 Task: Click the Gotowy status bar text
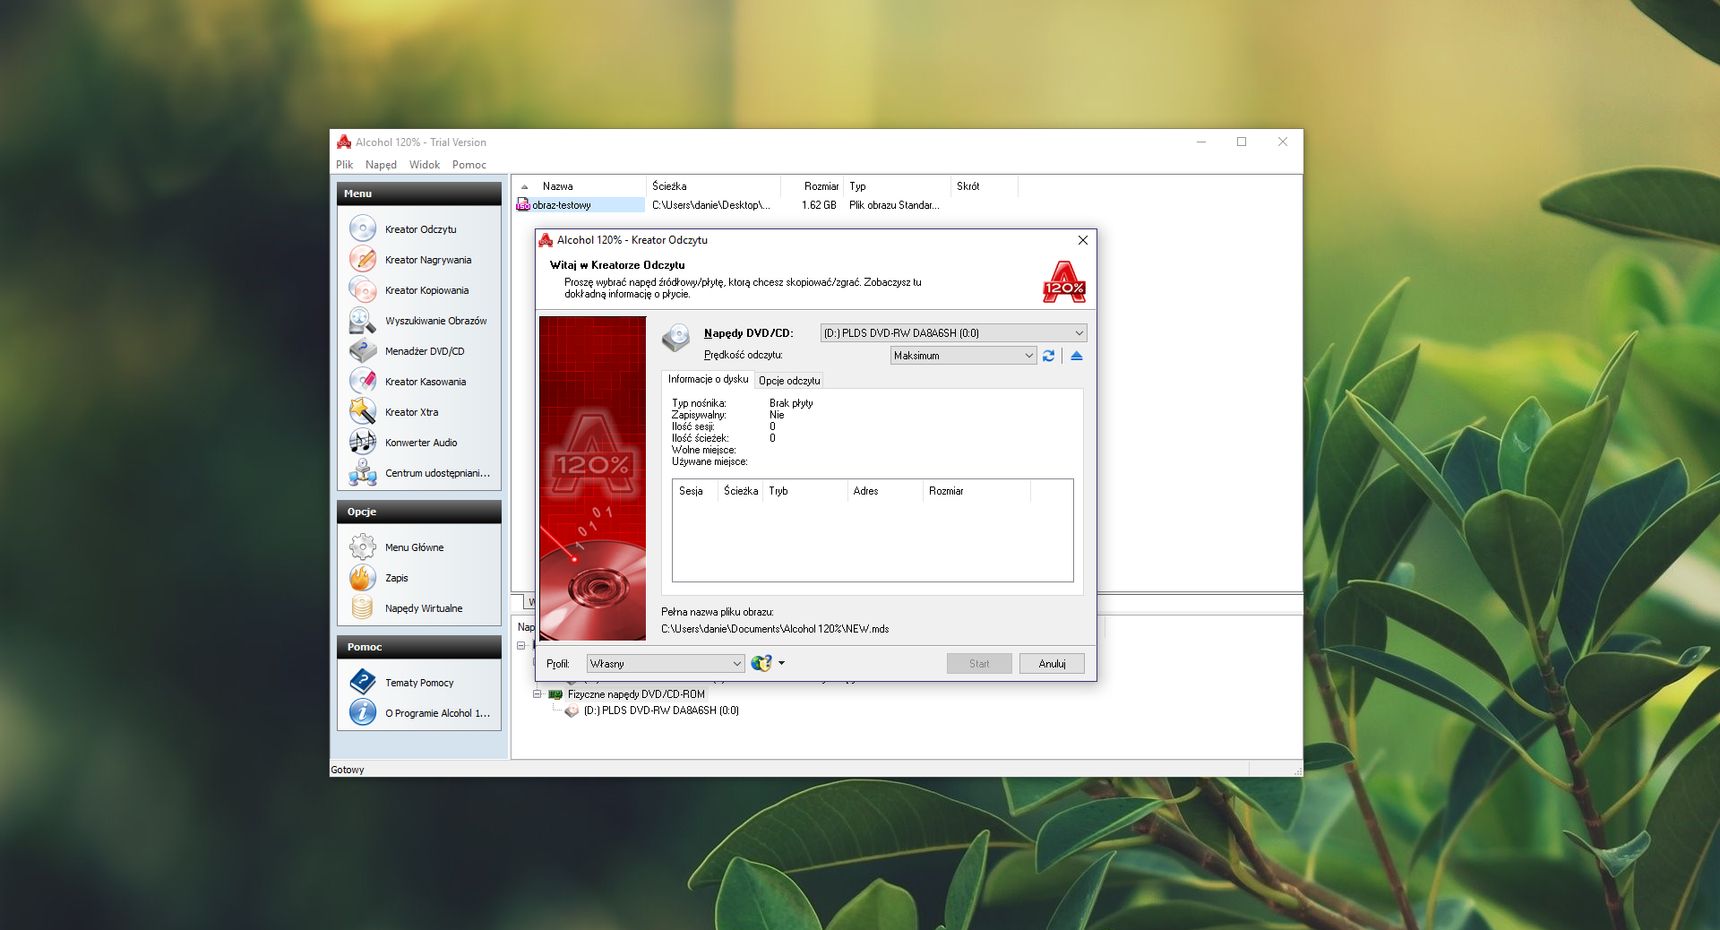point(348,770)
